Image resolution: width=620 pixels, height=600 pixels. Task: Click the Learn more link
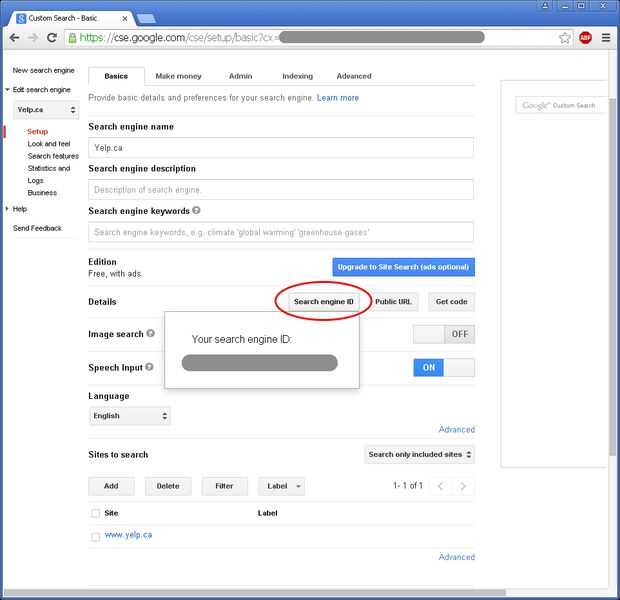coord(338,98)
